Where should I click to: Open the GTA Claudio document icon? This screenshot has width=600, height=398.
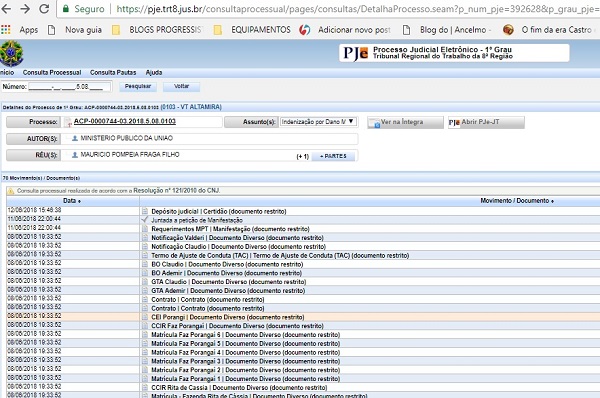click(x=145, y=282)
